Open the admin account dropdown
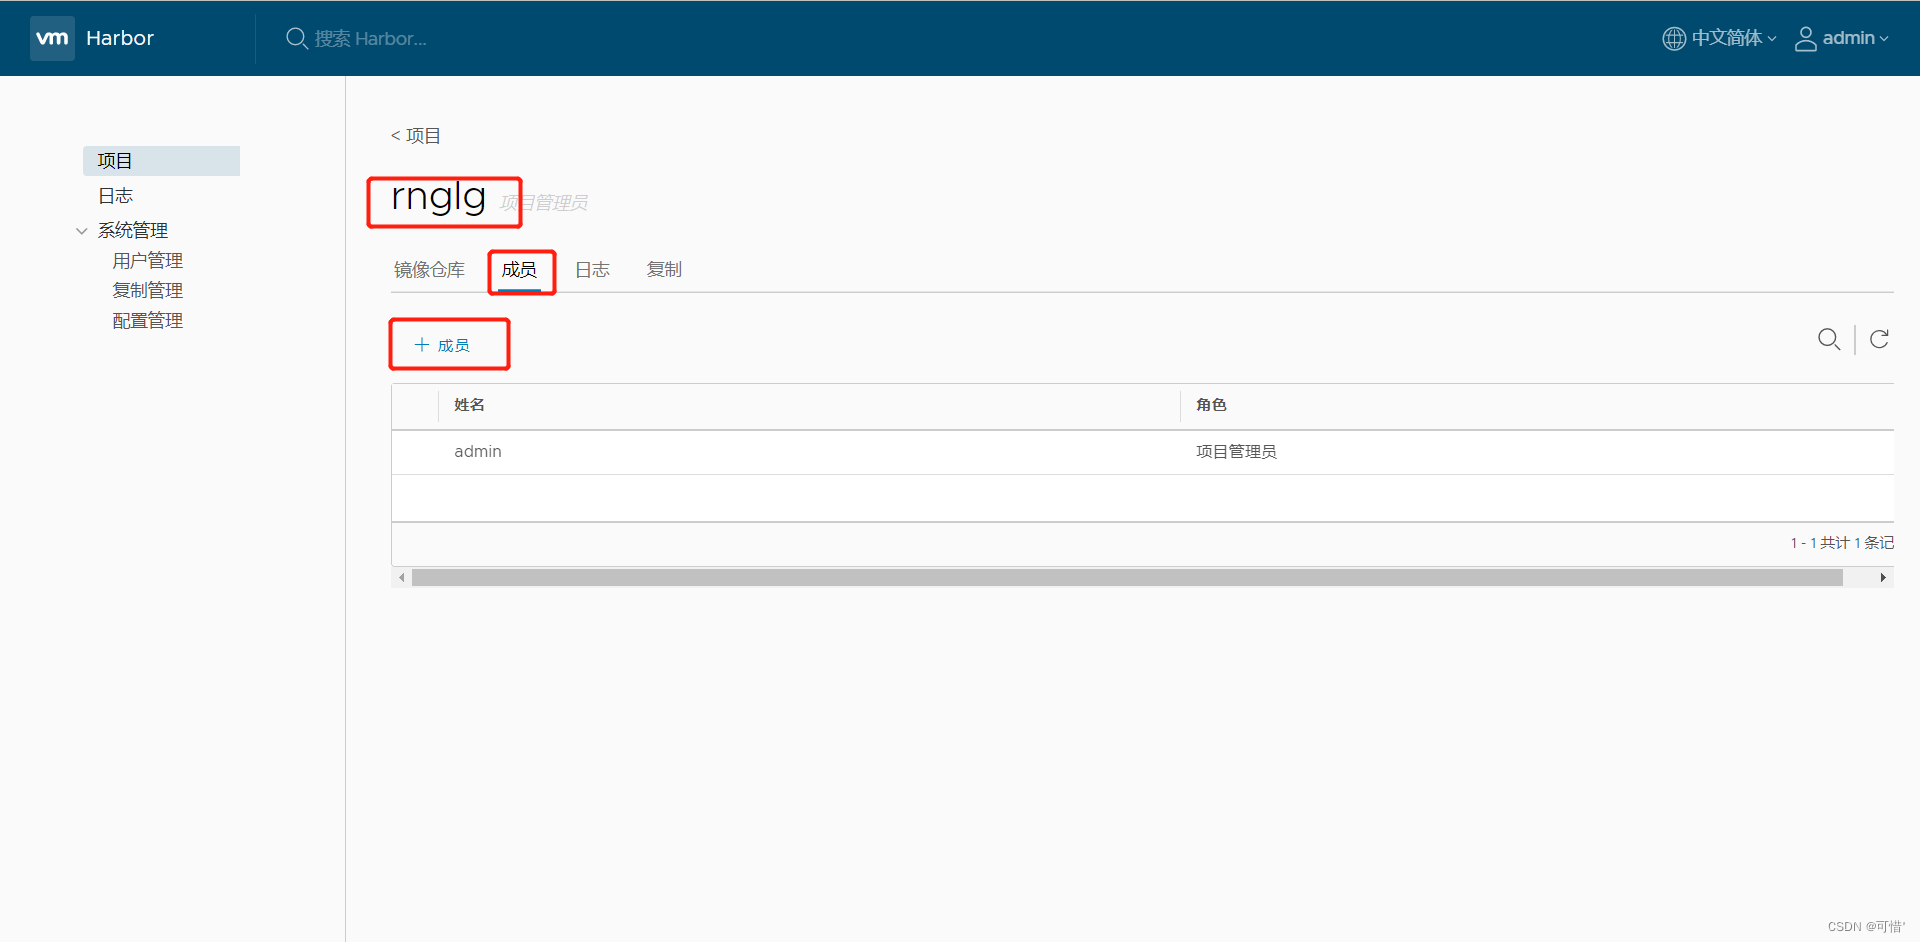 1855,38
